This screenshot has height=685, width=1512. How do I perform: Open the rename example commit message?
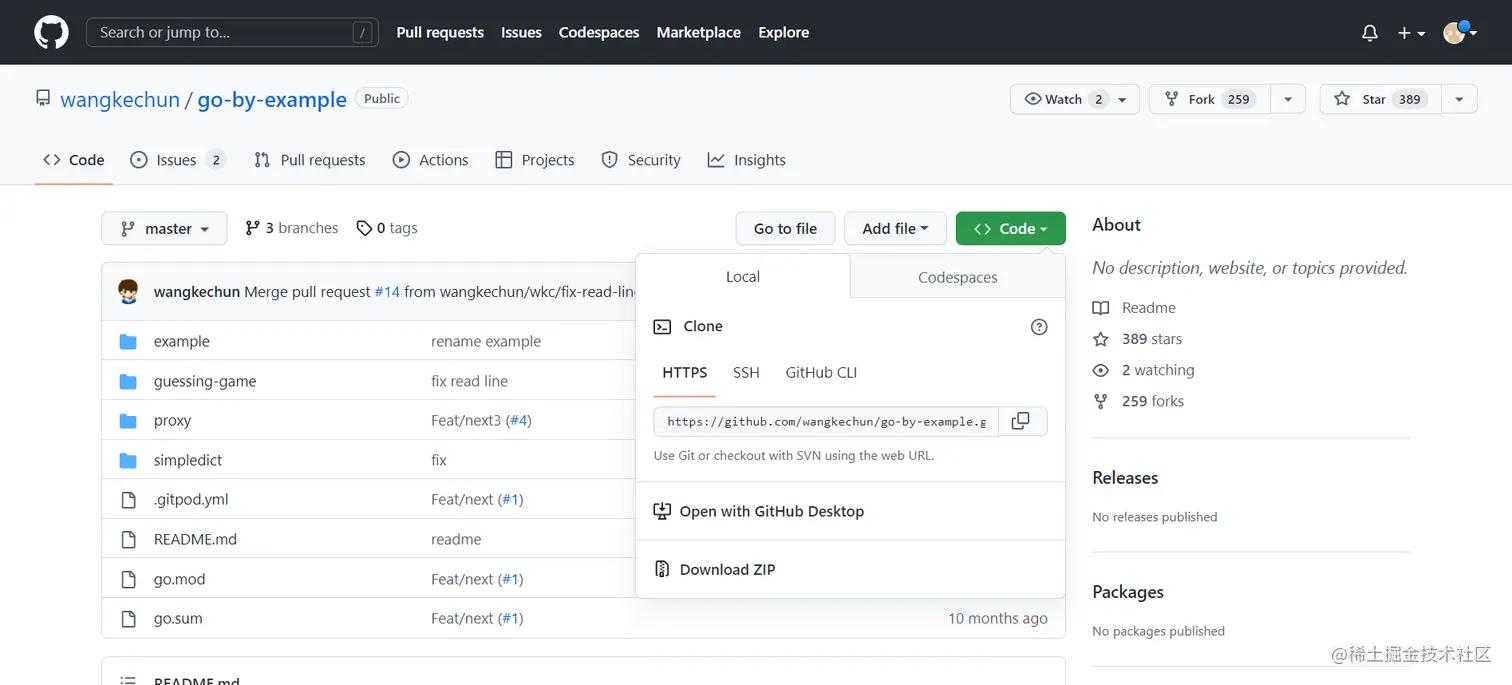click(x=486, y=341)
